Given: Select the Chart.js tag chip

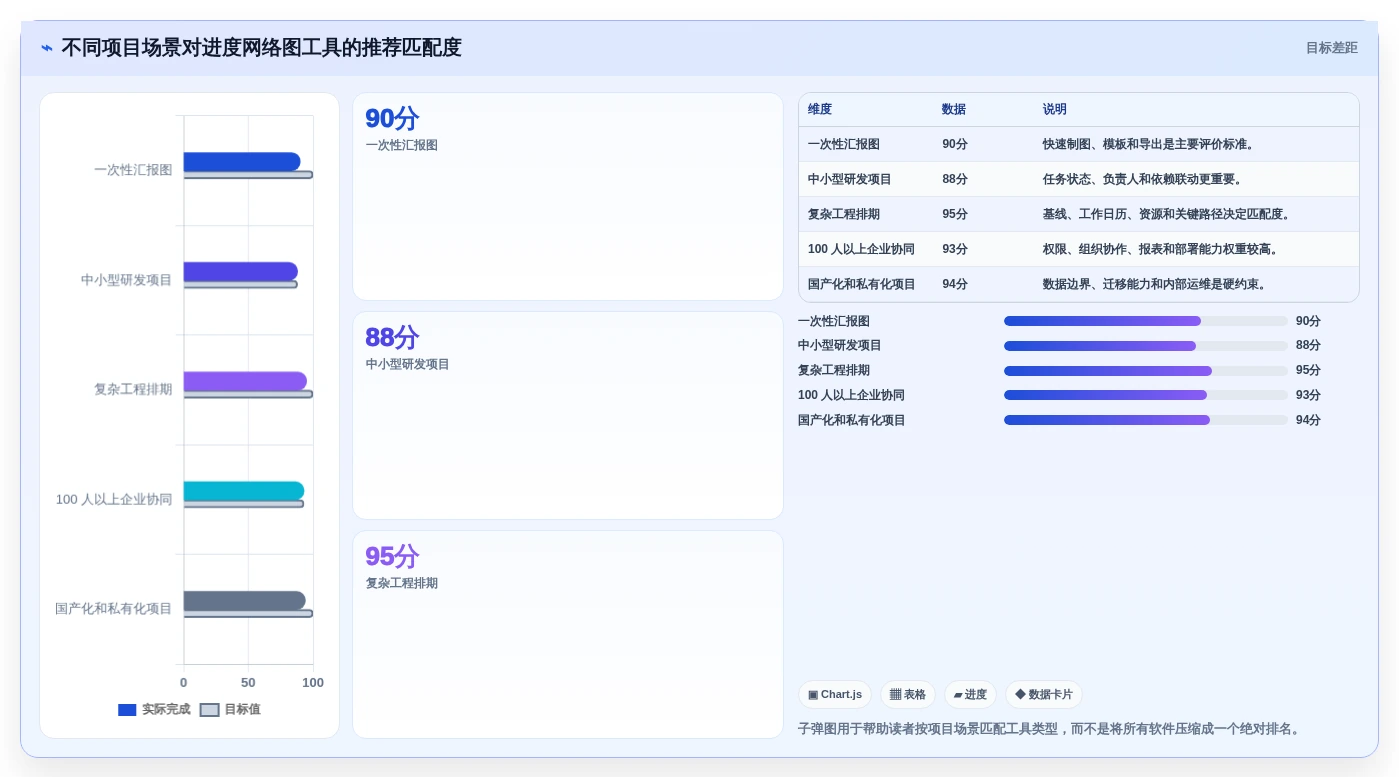Looking at the screenshot, I should coord(835,694).
